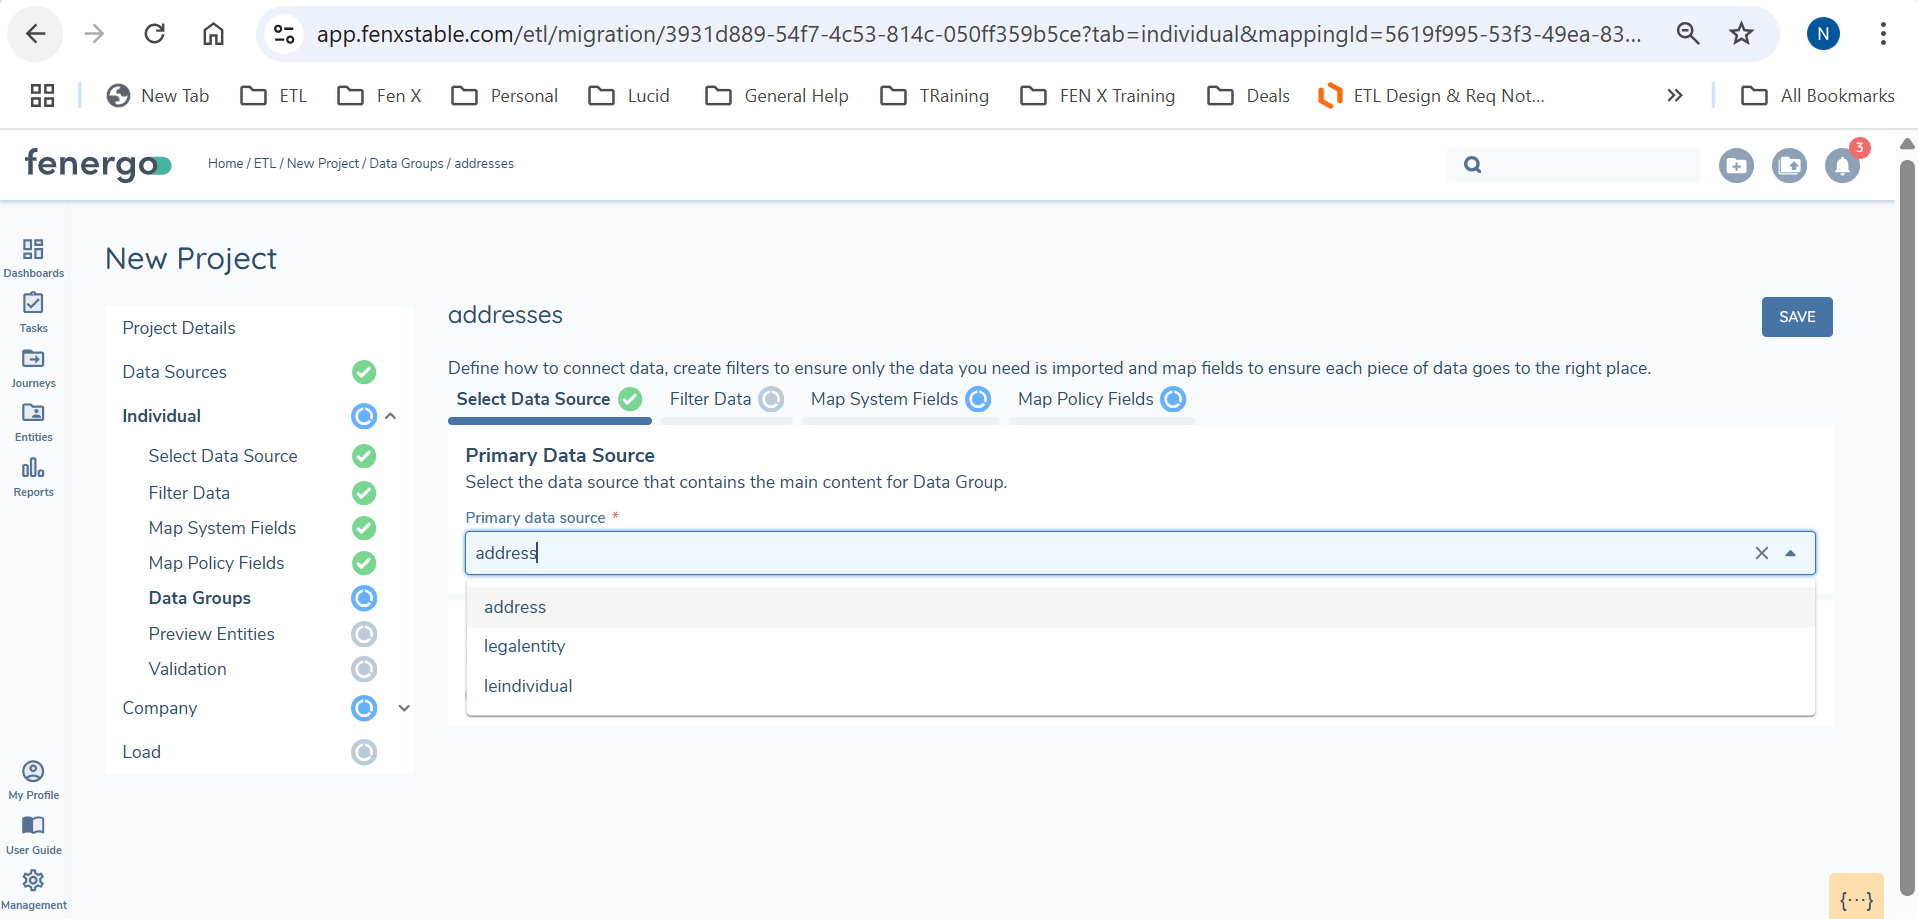Switch to the Map Policy Fields tab
1918x919 pixels.
[x=1085, y=399]
